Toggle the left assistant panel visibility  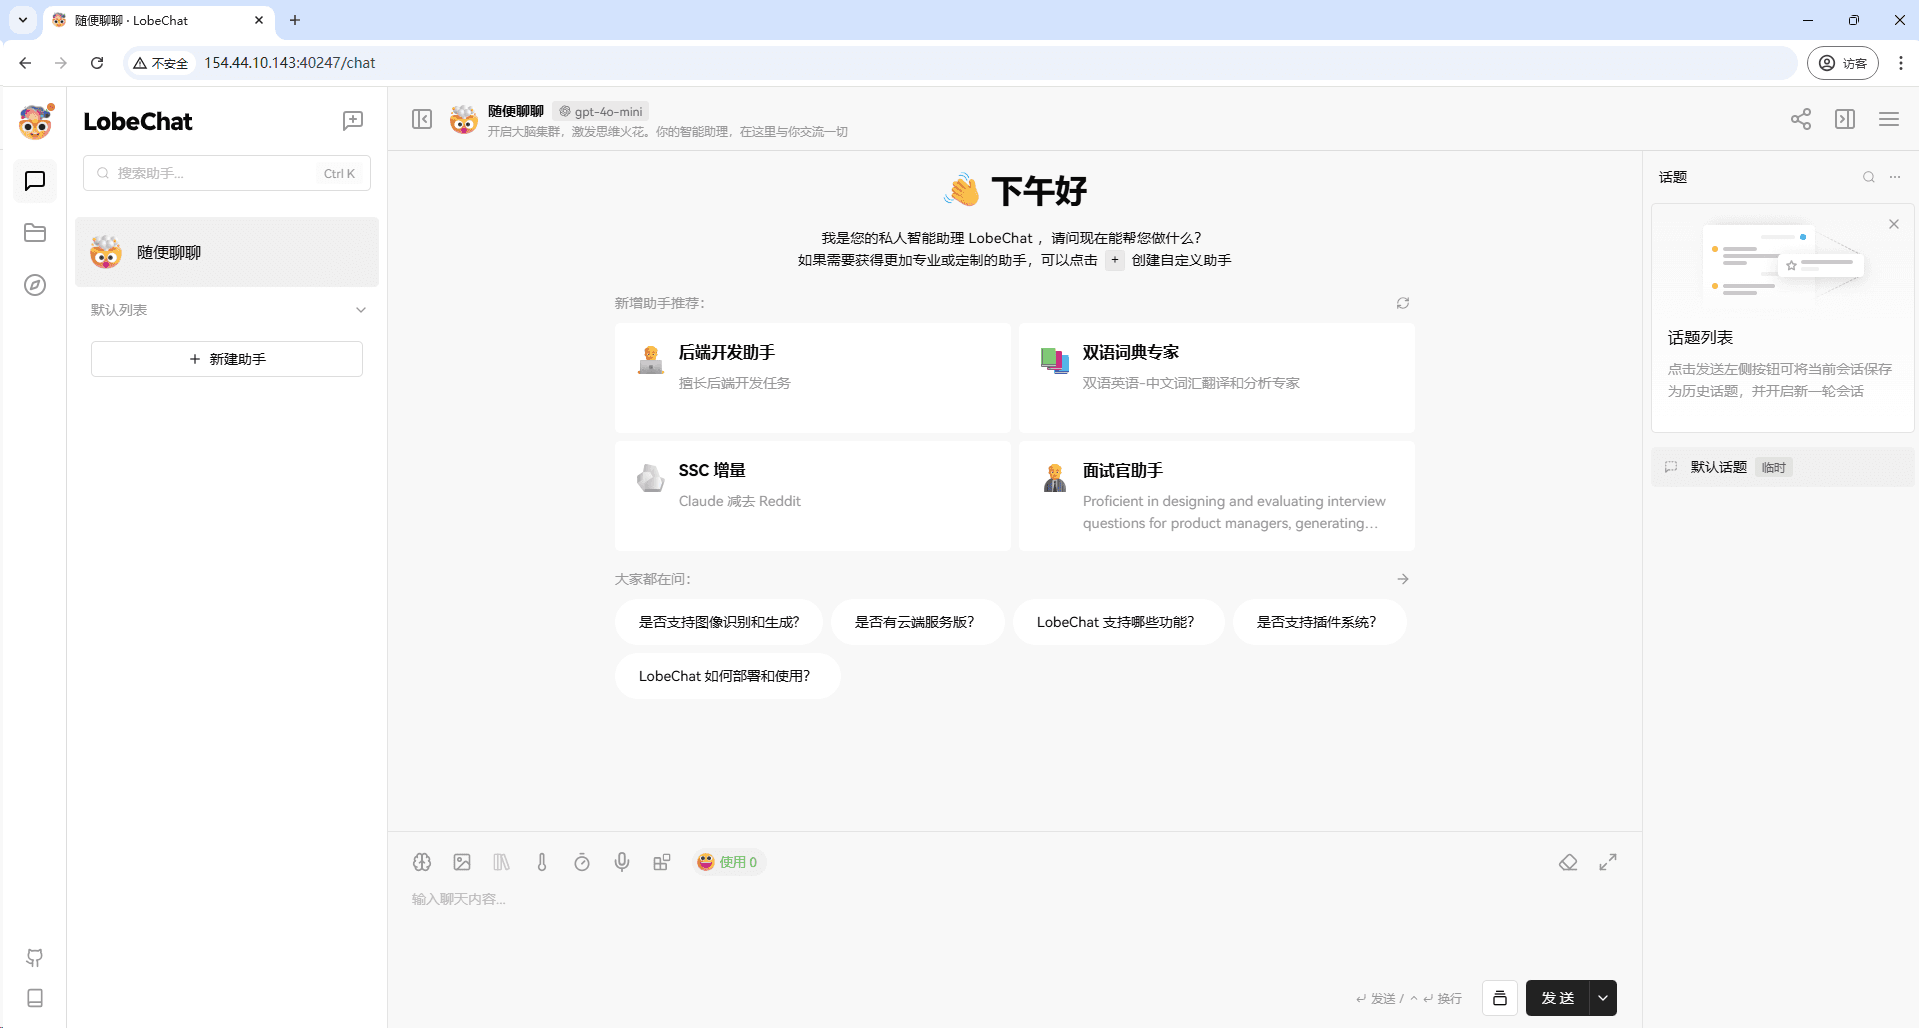[x=422, y=120]
